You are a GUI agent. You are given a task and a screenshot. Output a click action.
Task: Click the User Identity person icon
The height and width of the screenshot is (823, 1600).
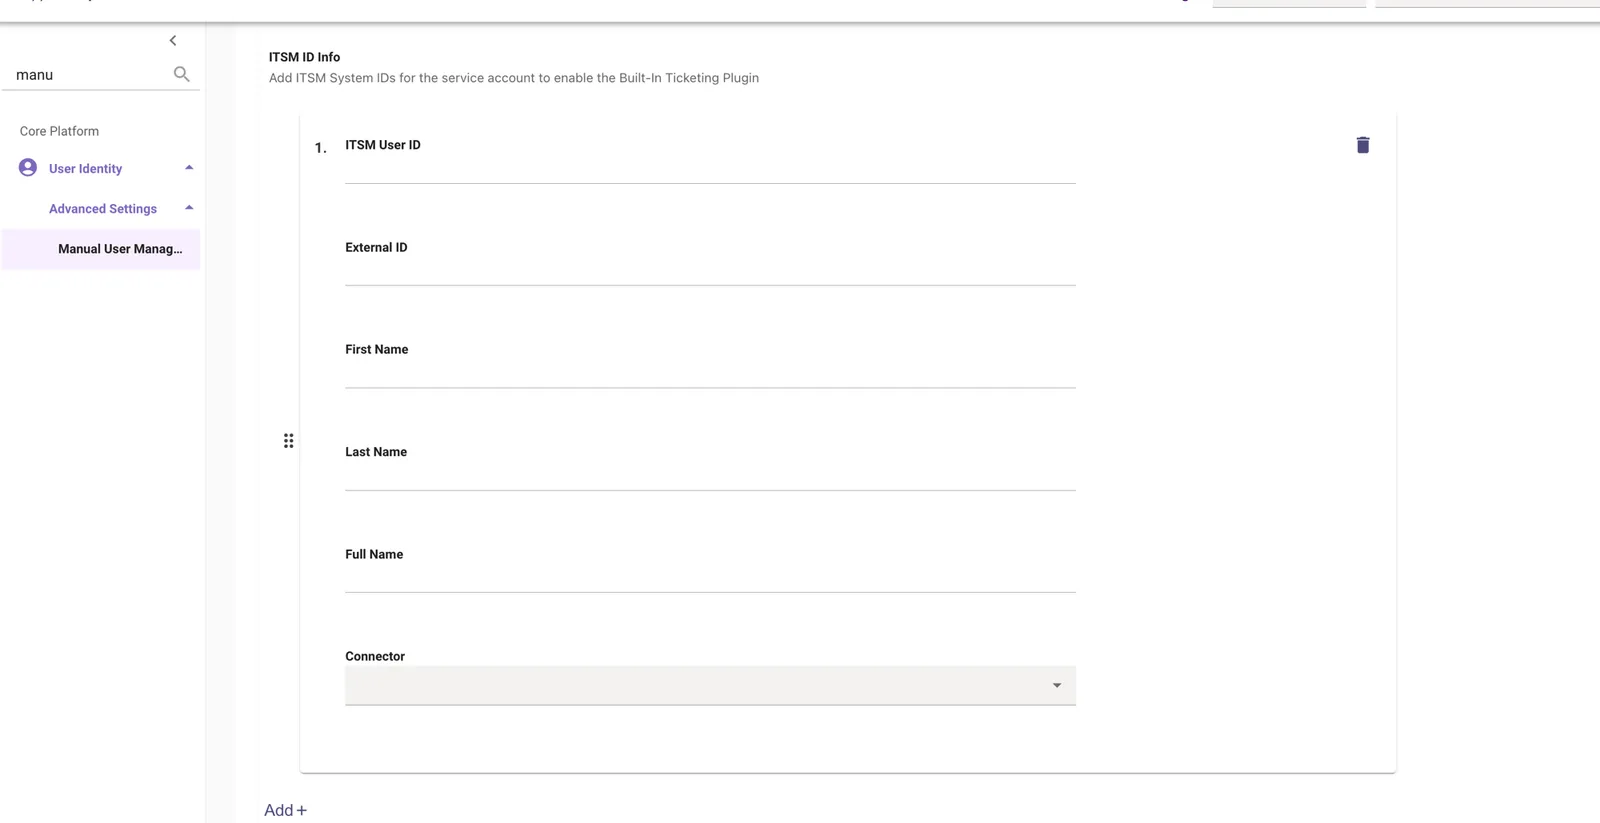click(28, 168)
